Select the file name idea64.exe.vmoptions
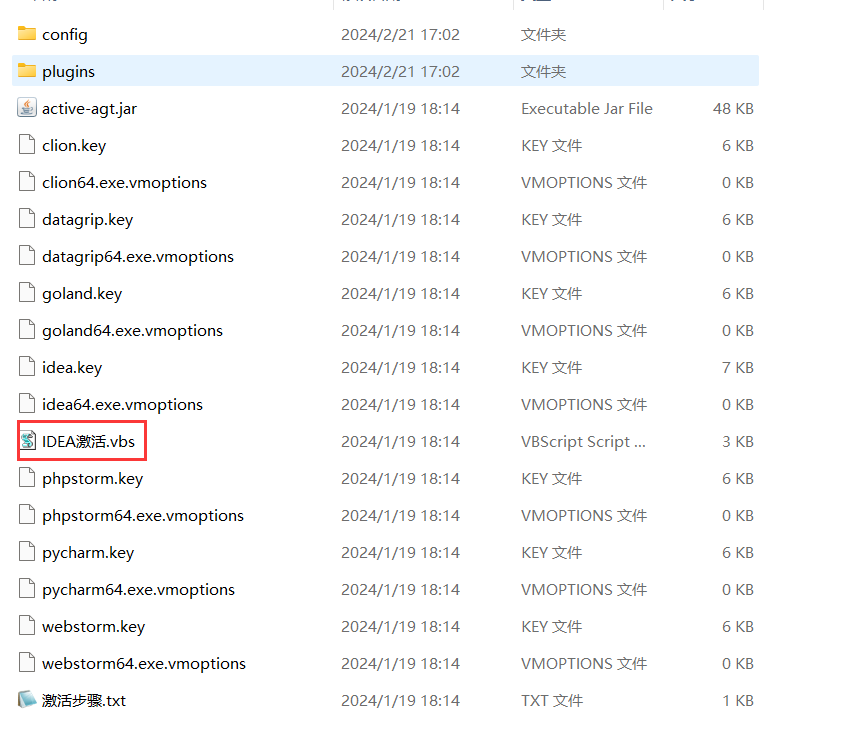 pyautogui.click(x=122, y=405)
